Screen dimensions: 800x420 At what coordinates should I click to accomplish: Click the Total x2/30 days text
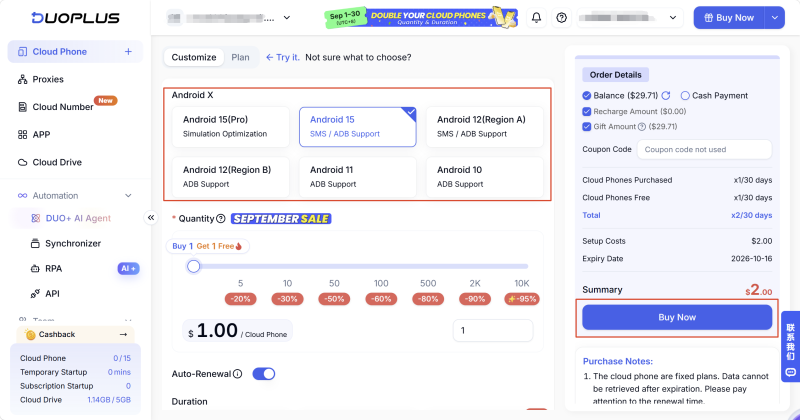click(x=677, y=215)
